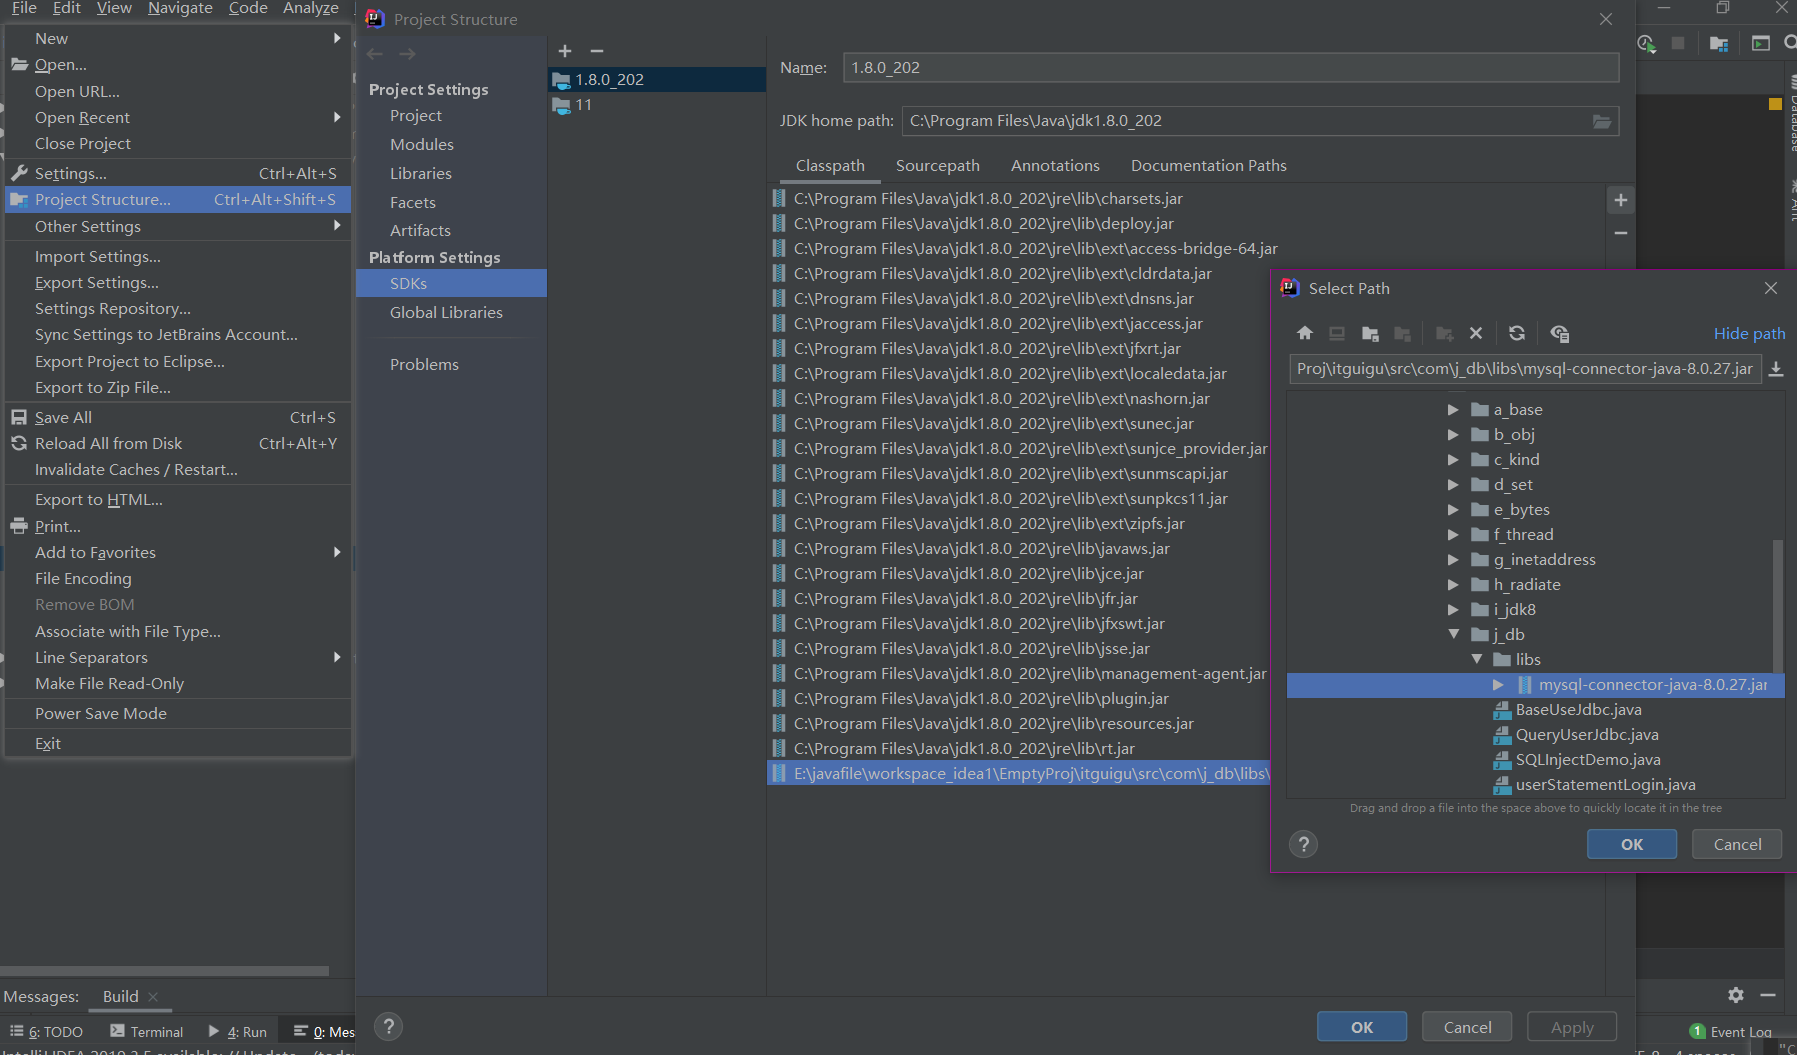Collapse the j_db folder
The width and height of the screenshot is (1797, 1055).
tap(1453, 634)
